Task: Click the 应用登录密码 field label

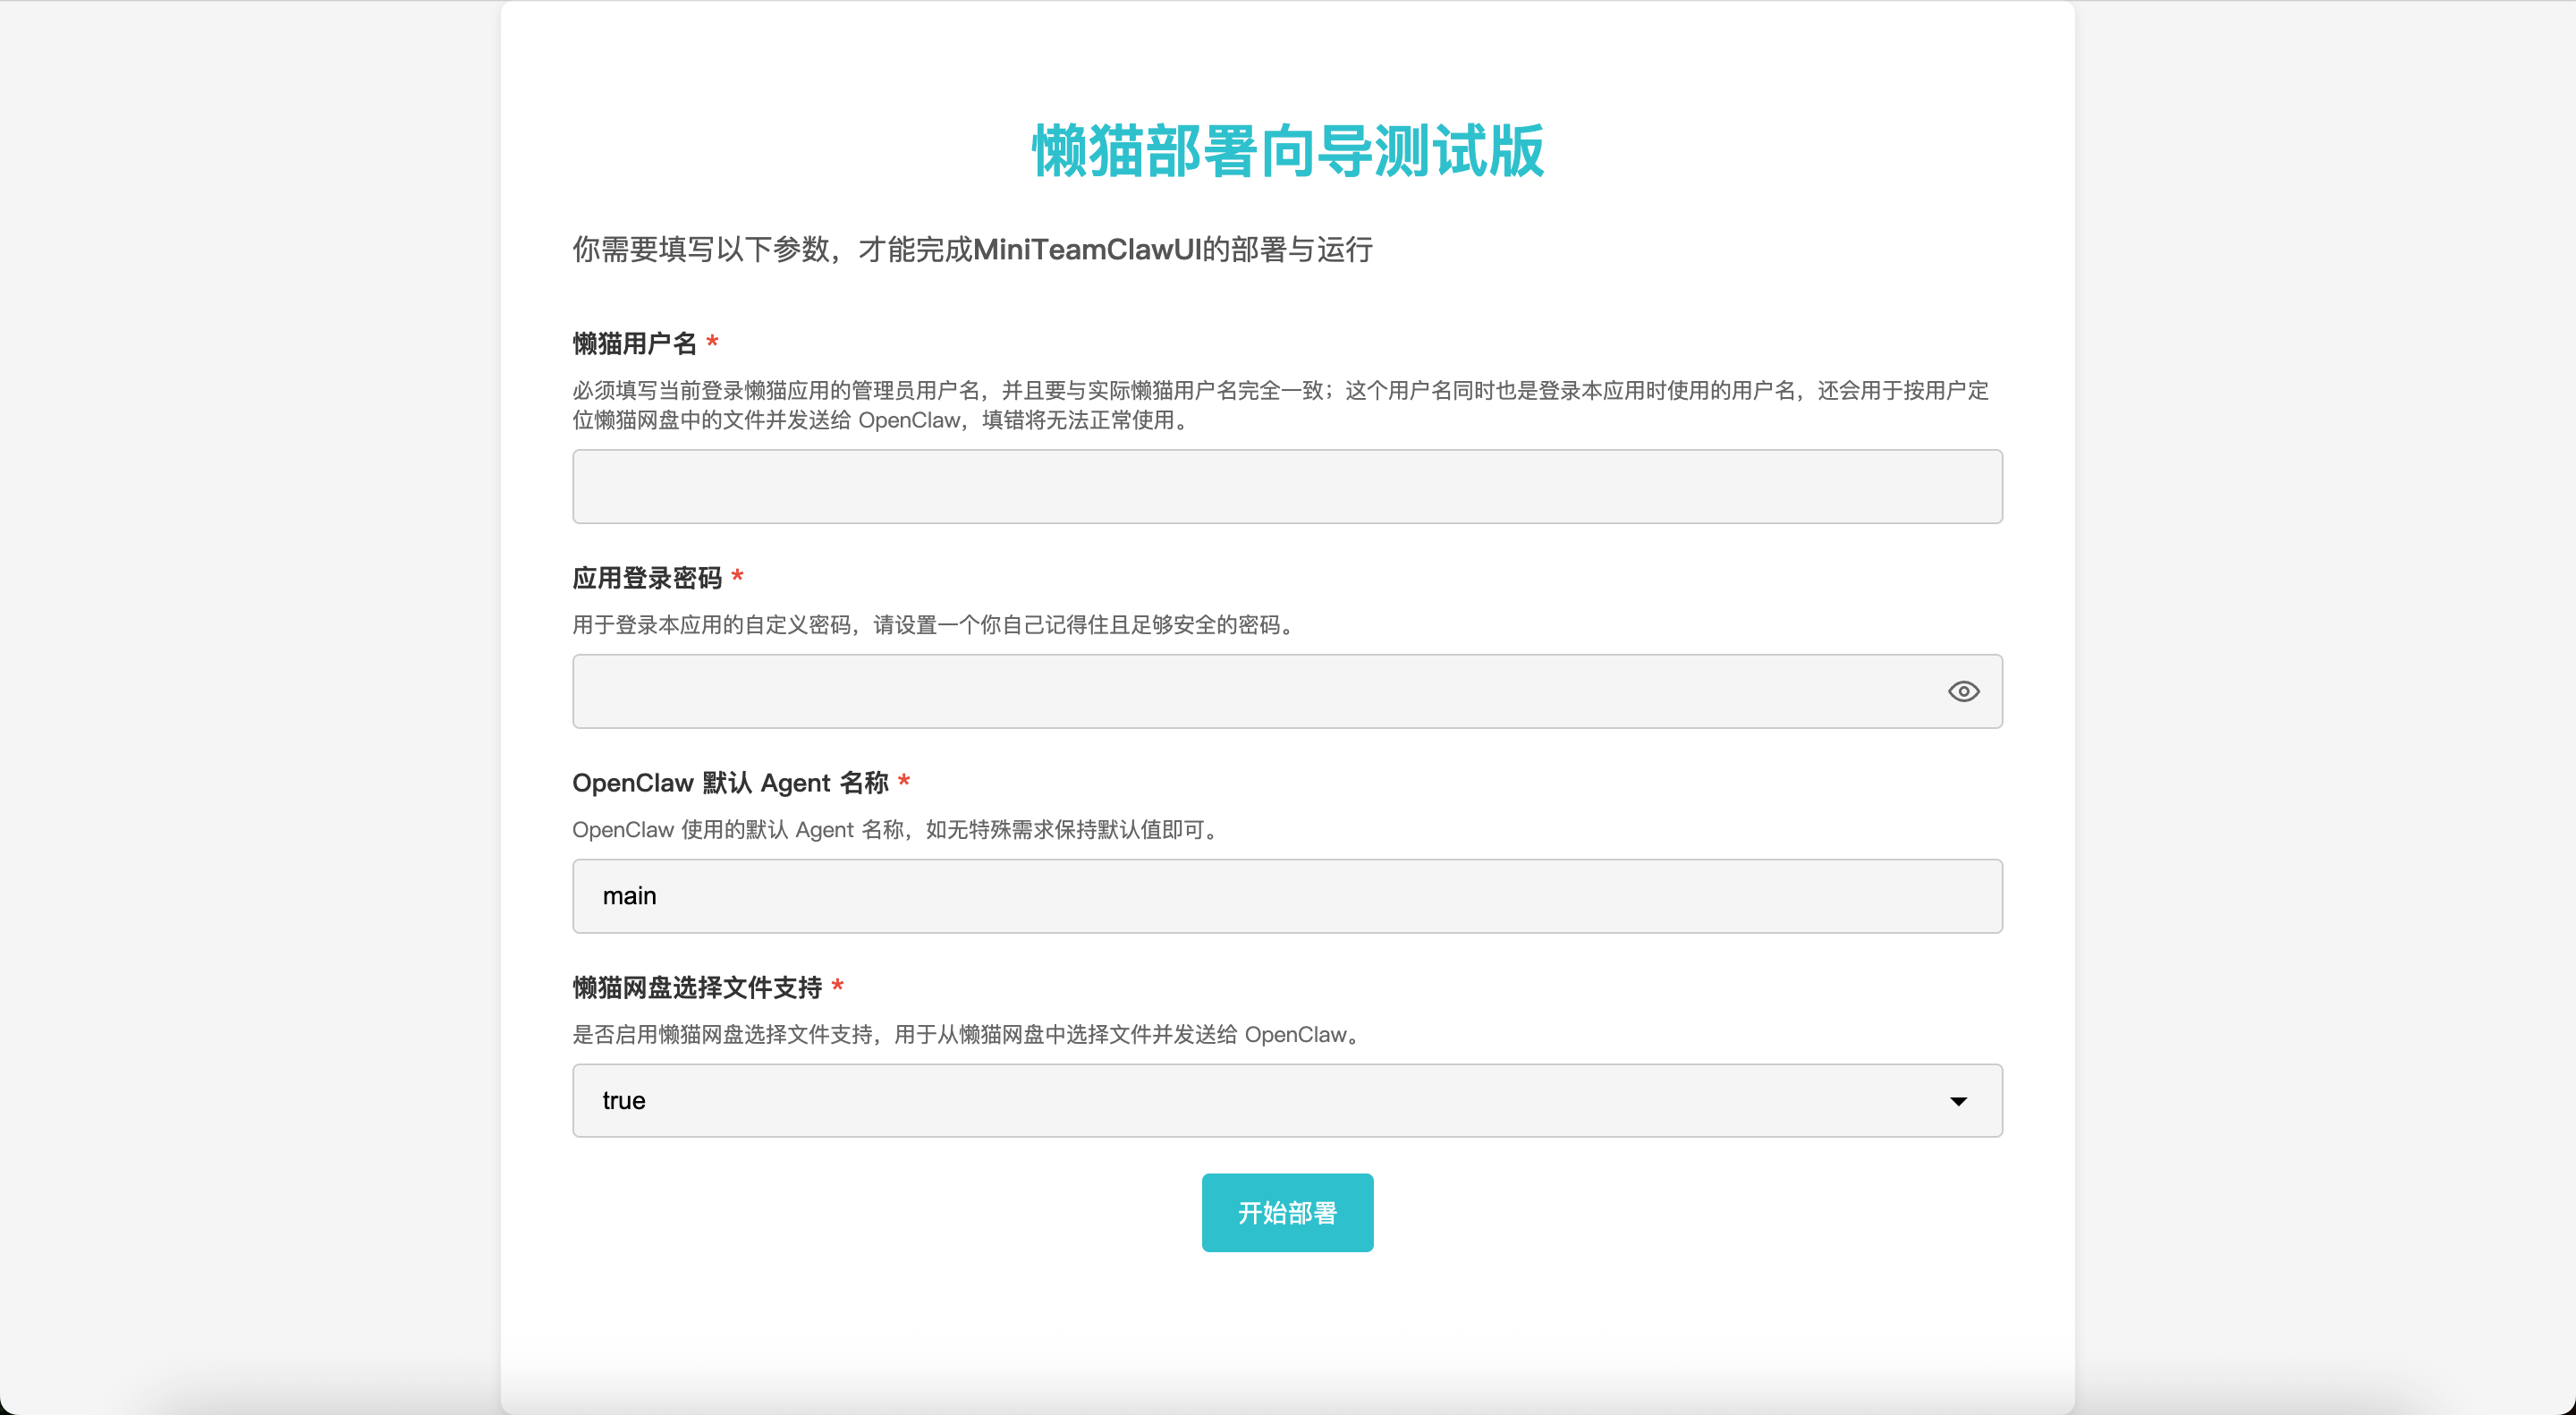Action: (x=647, y=578)
